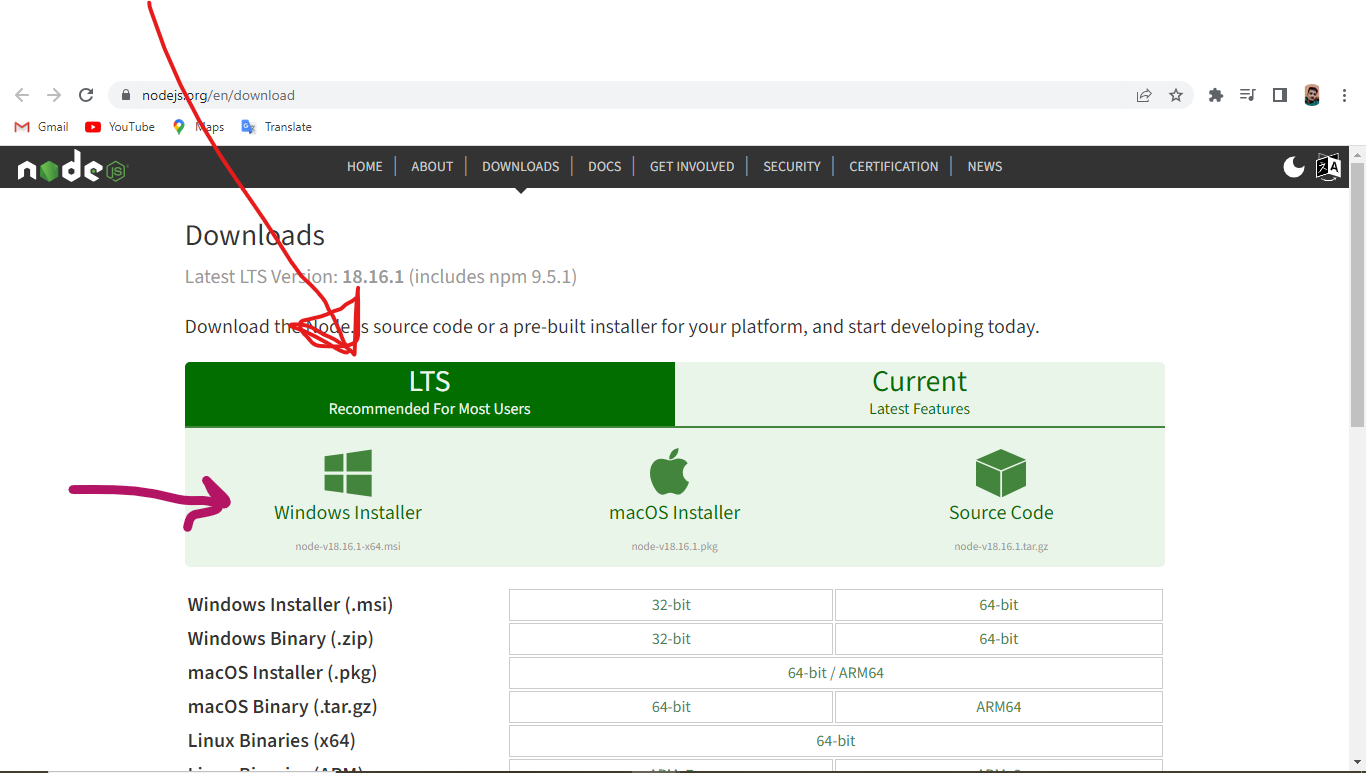Open the language translation icon in the navbar

coord(1329,167)
